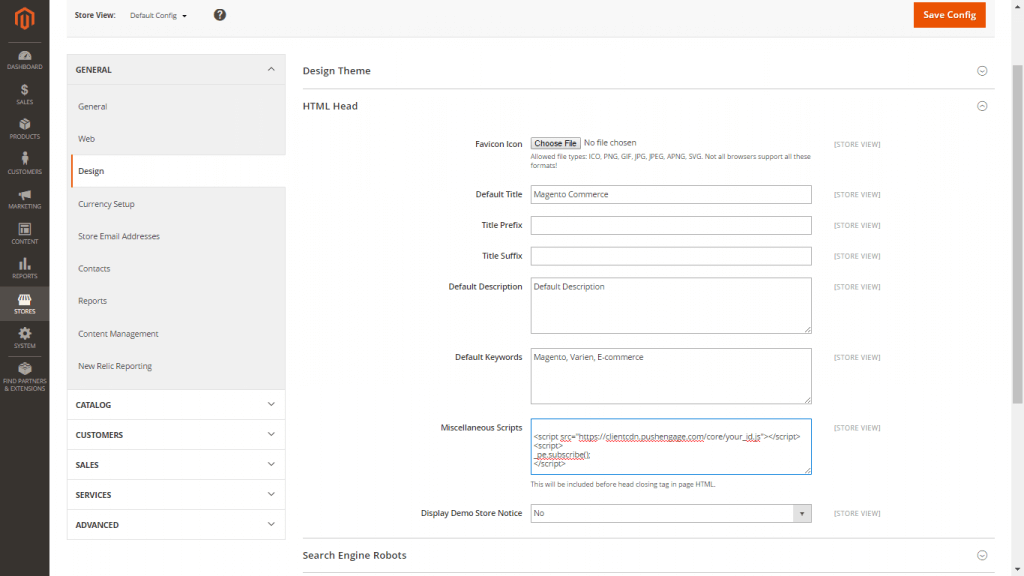This screenshot has width=1024, height=576.
Task: Expand the SERVICES configuration section
Action: click(x=176, y=495)
